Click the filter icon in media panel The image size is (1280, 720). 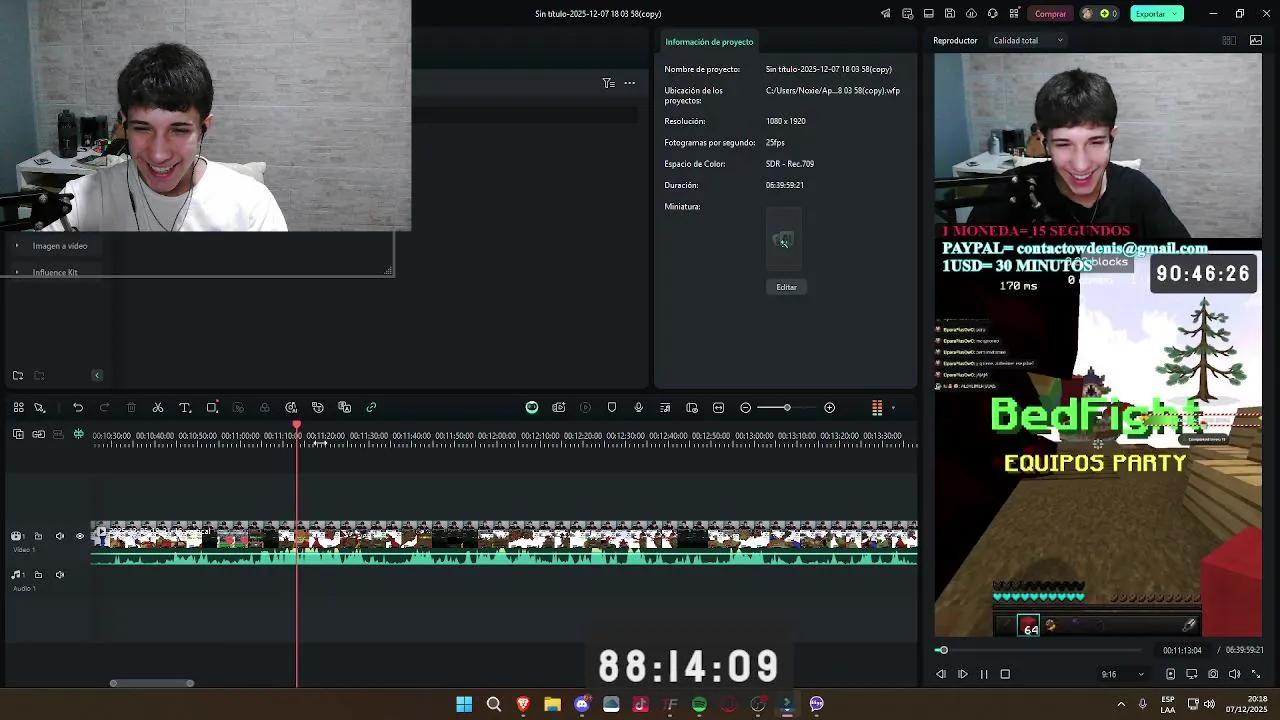coord(608,83)
